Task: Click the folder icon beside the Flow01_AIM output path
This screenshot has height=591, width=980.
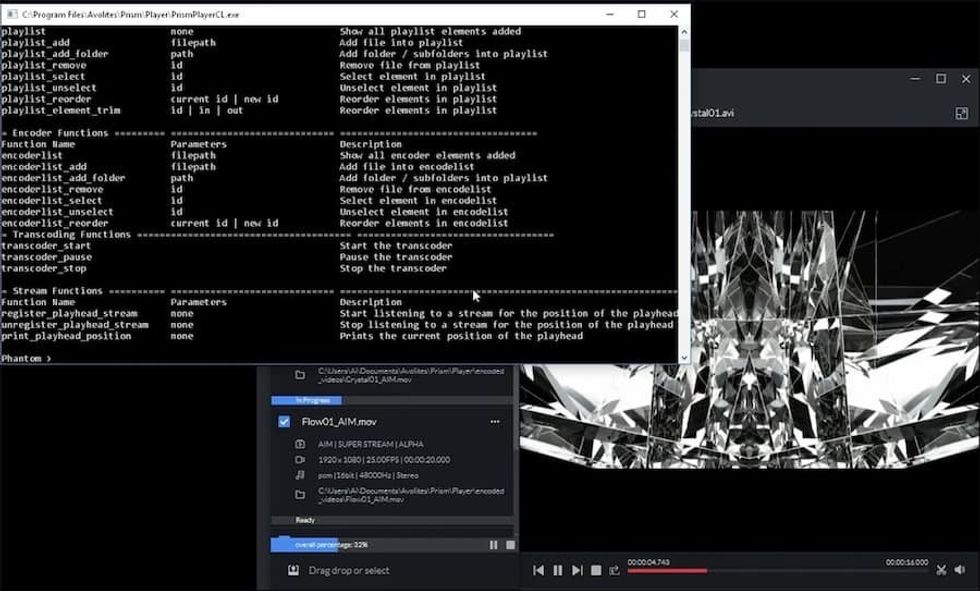Action: (x=300, y=492)
